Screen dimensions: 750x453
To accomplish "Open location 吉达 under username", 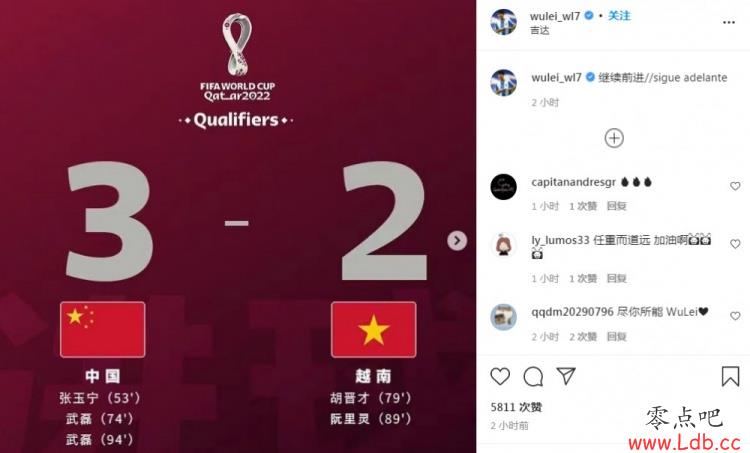I will (540, 30).
